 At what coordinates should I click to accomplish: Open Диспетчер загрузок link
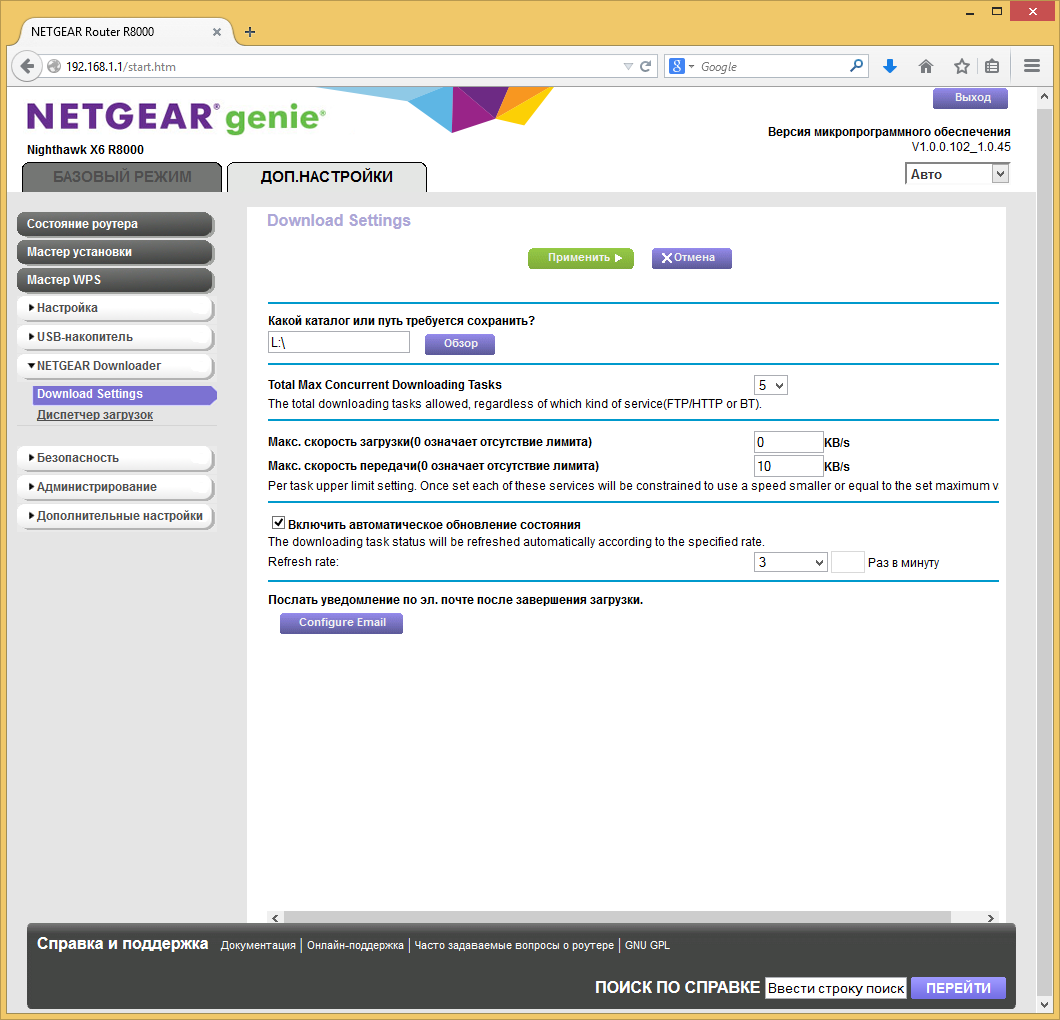pos(95,415)
